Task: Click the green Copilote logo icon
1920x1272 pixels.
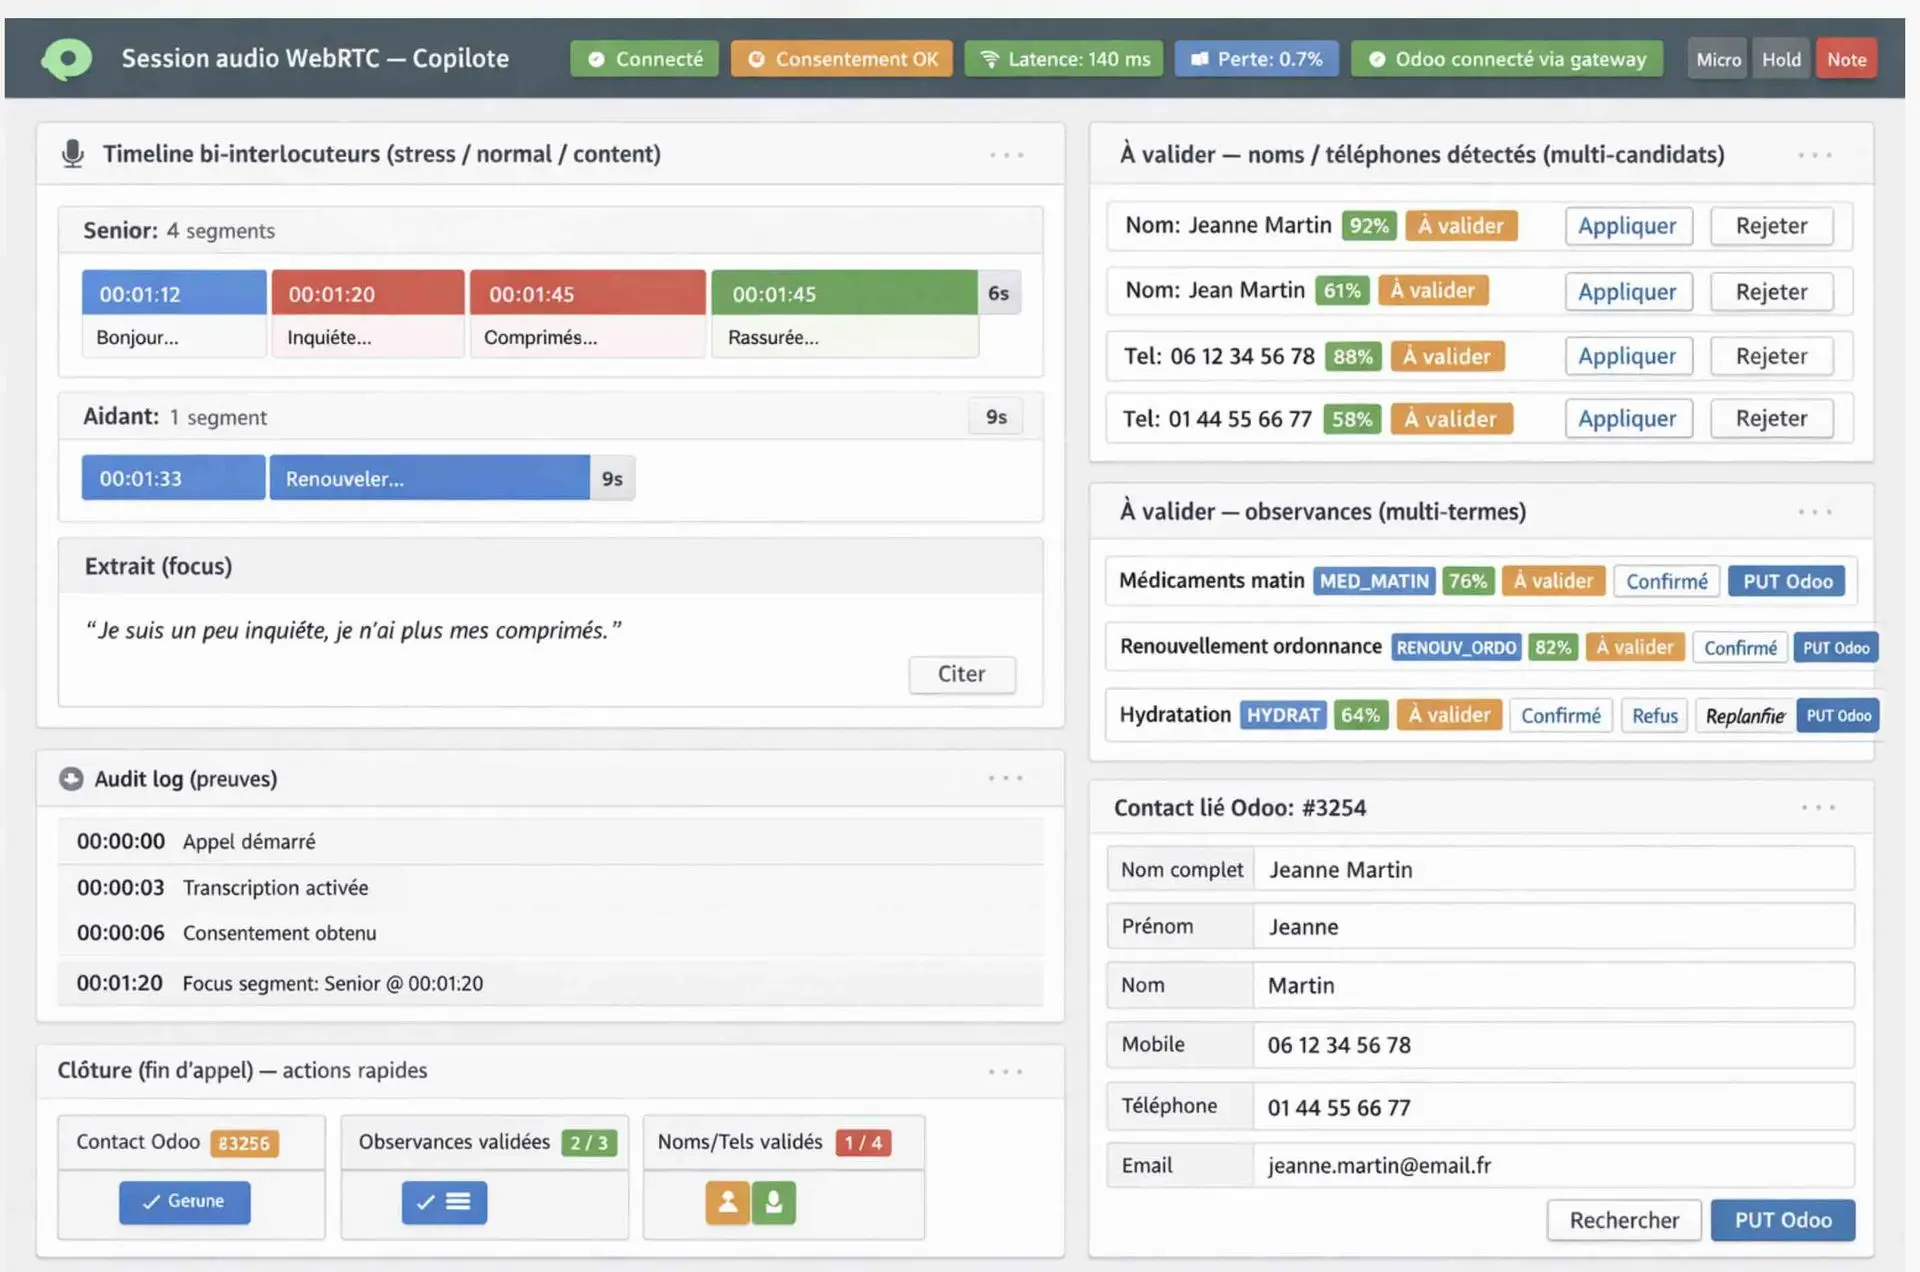Action: click(67, 59)
